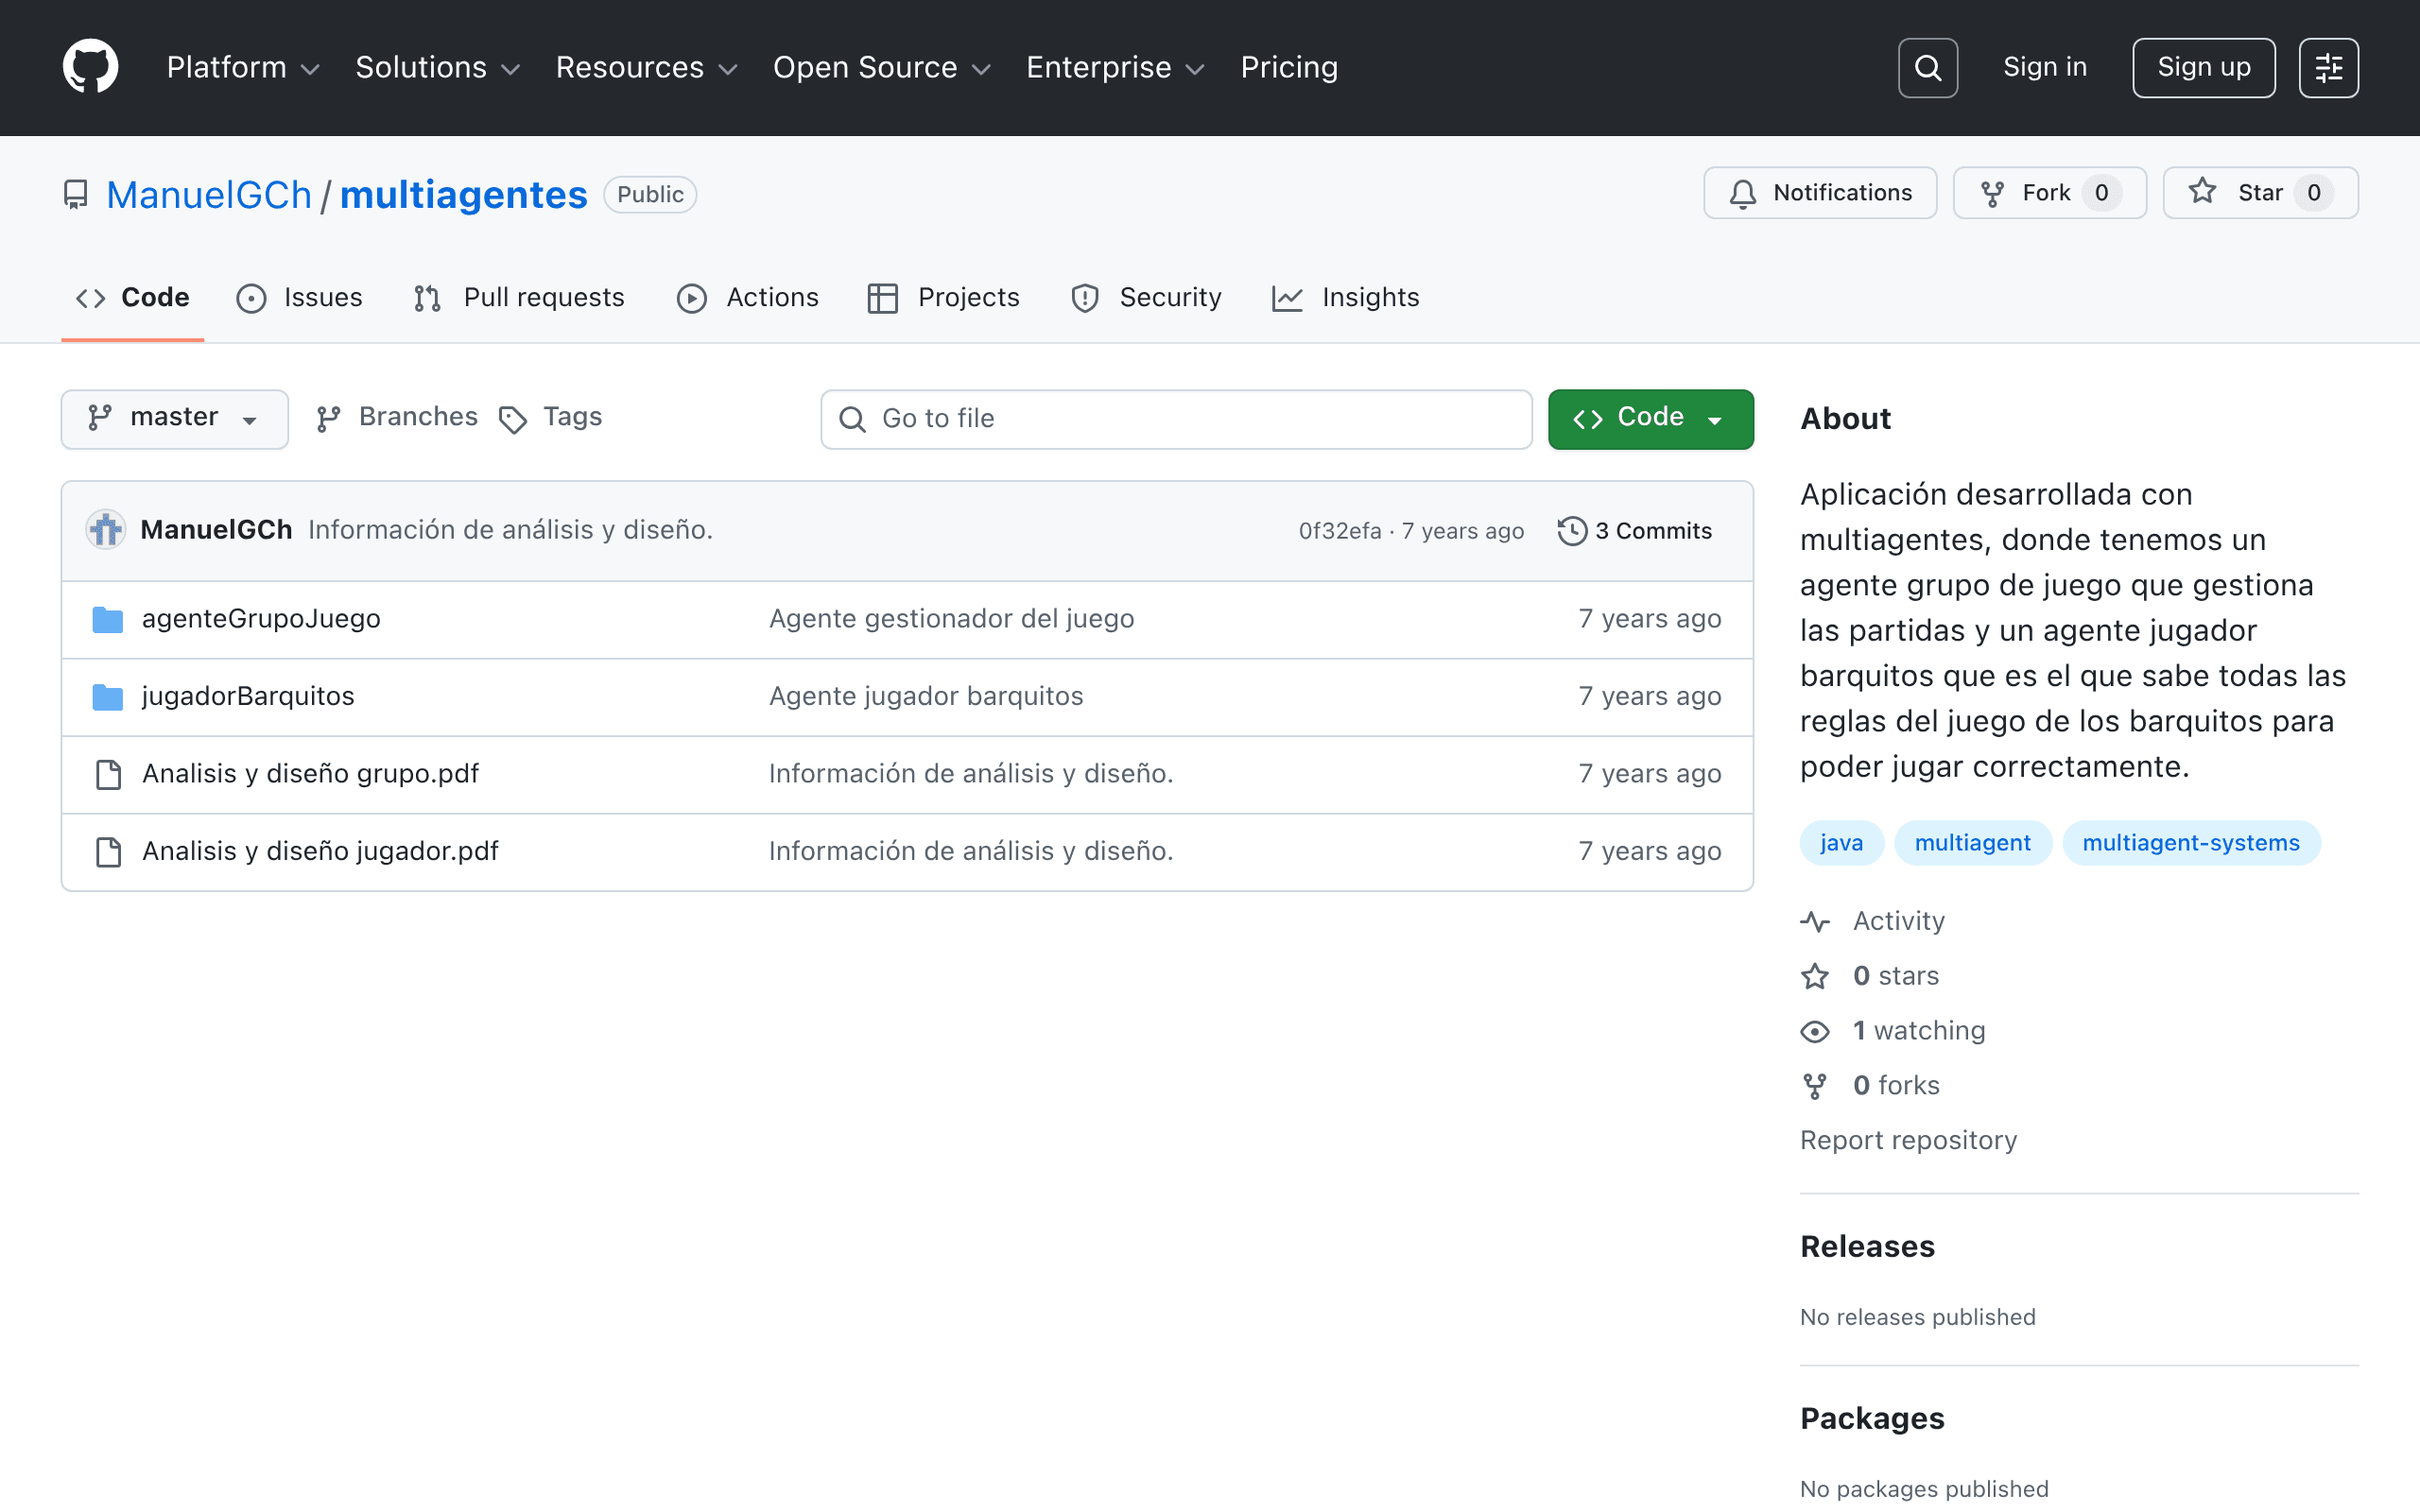Click Report repository

[x=1908, y=1141]
